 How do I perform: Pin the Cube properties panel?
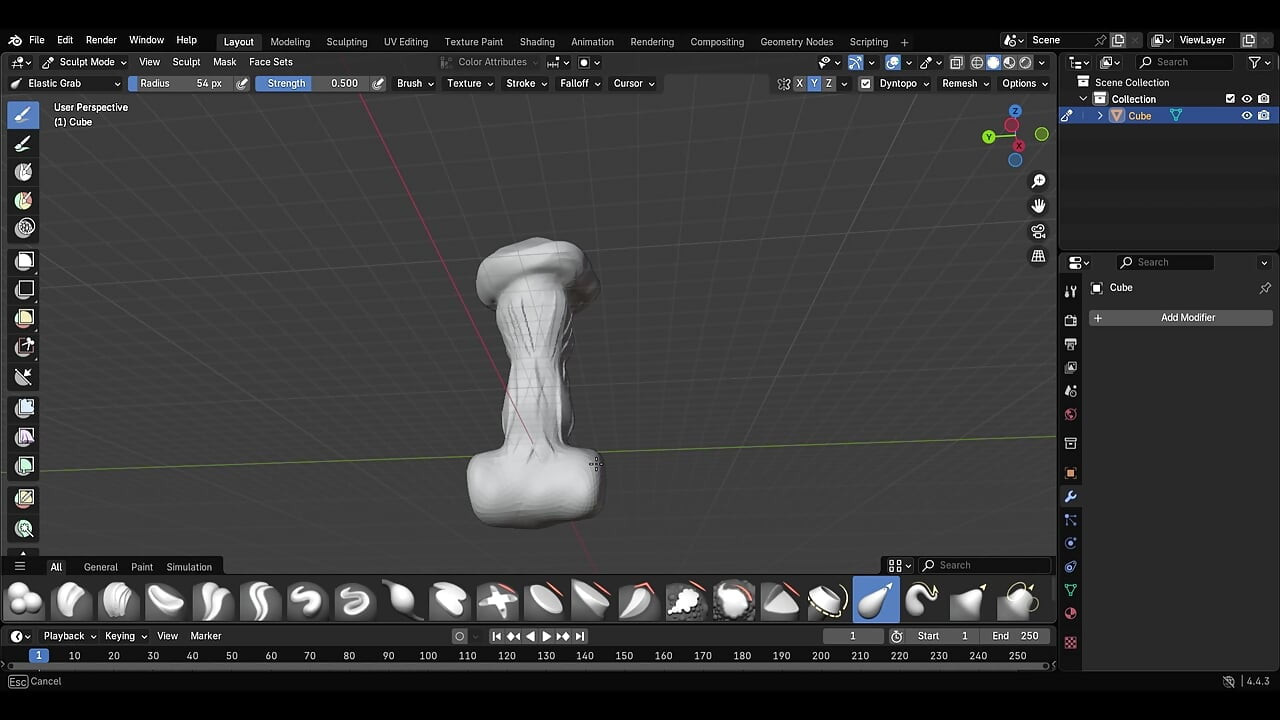click(1265, 288)
